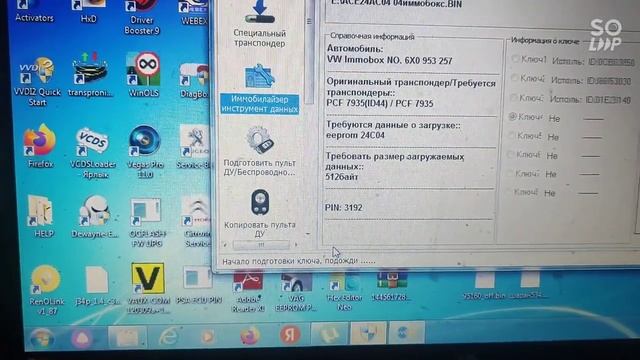
Task: Open the Windows Start menu
Action: (x=41, y=338)
